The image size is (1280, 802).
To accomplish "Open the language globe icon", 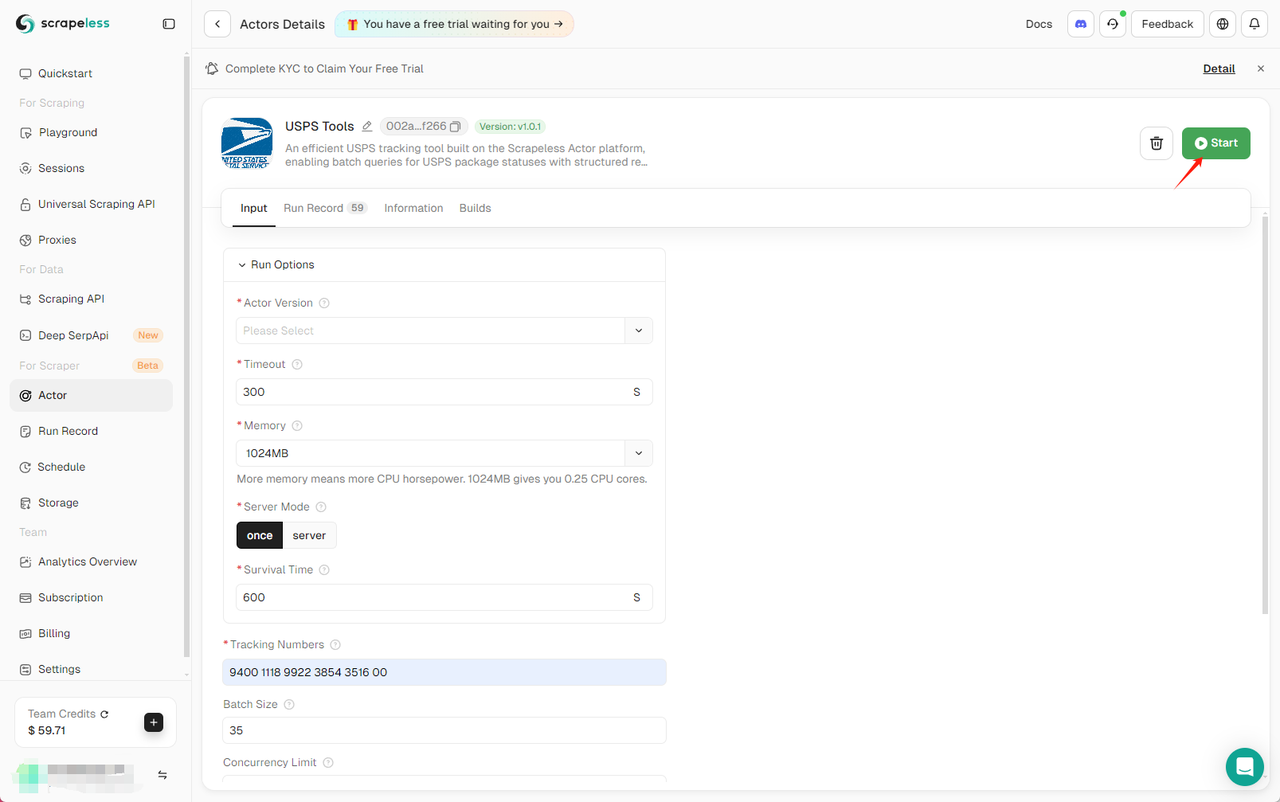I will pyautogui.click(x=1222, y=24).
